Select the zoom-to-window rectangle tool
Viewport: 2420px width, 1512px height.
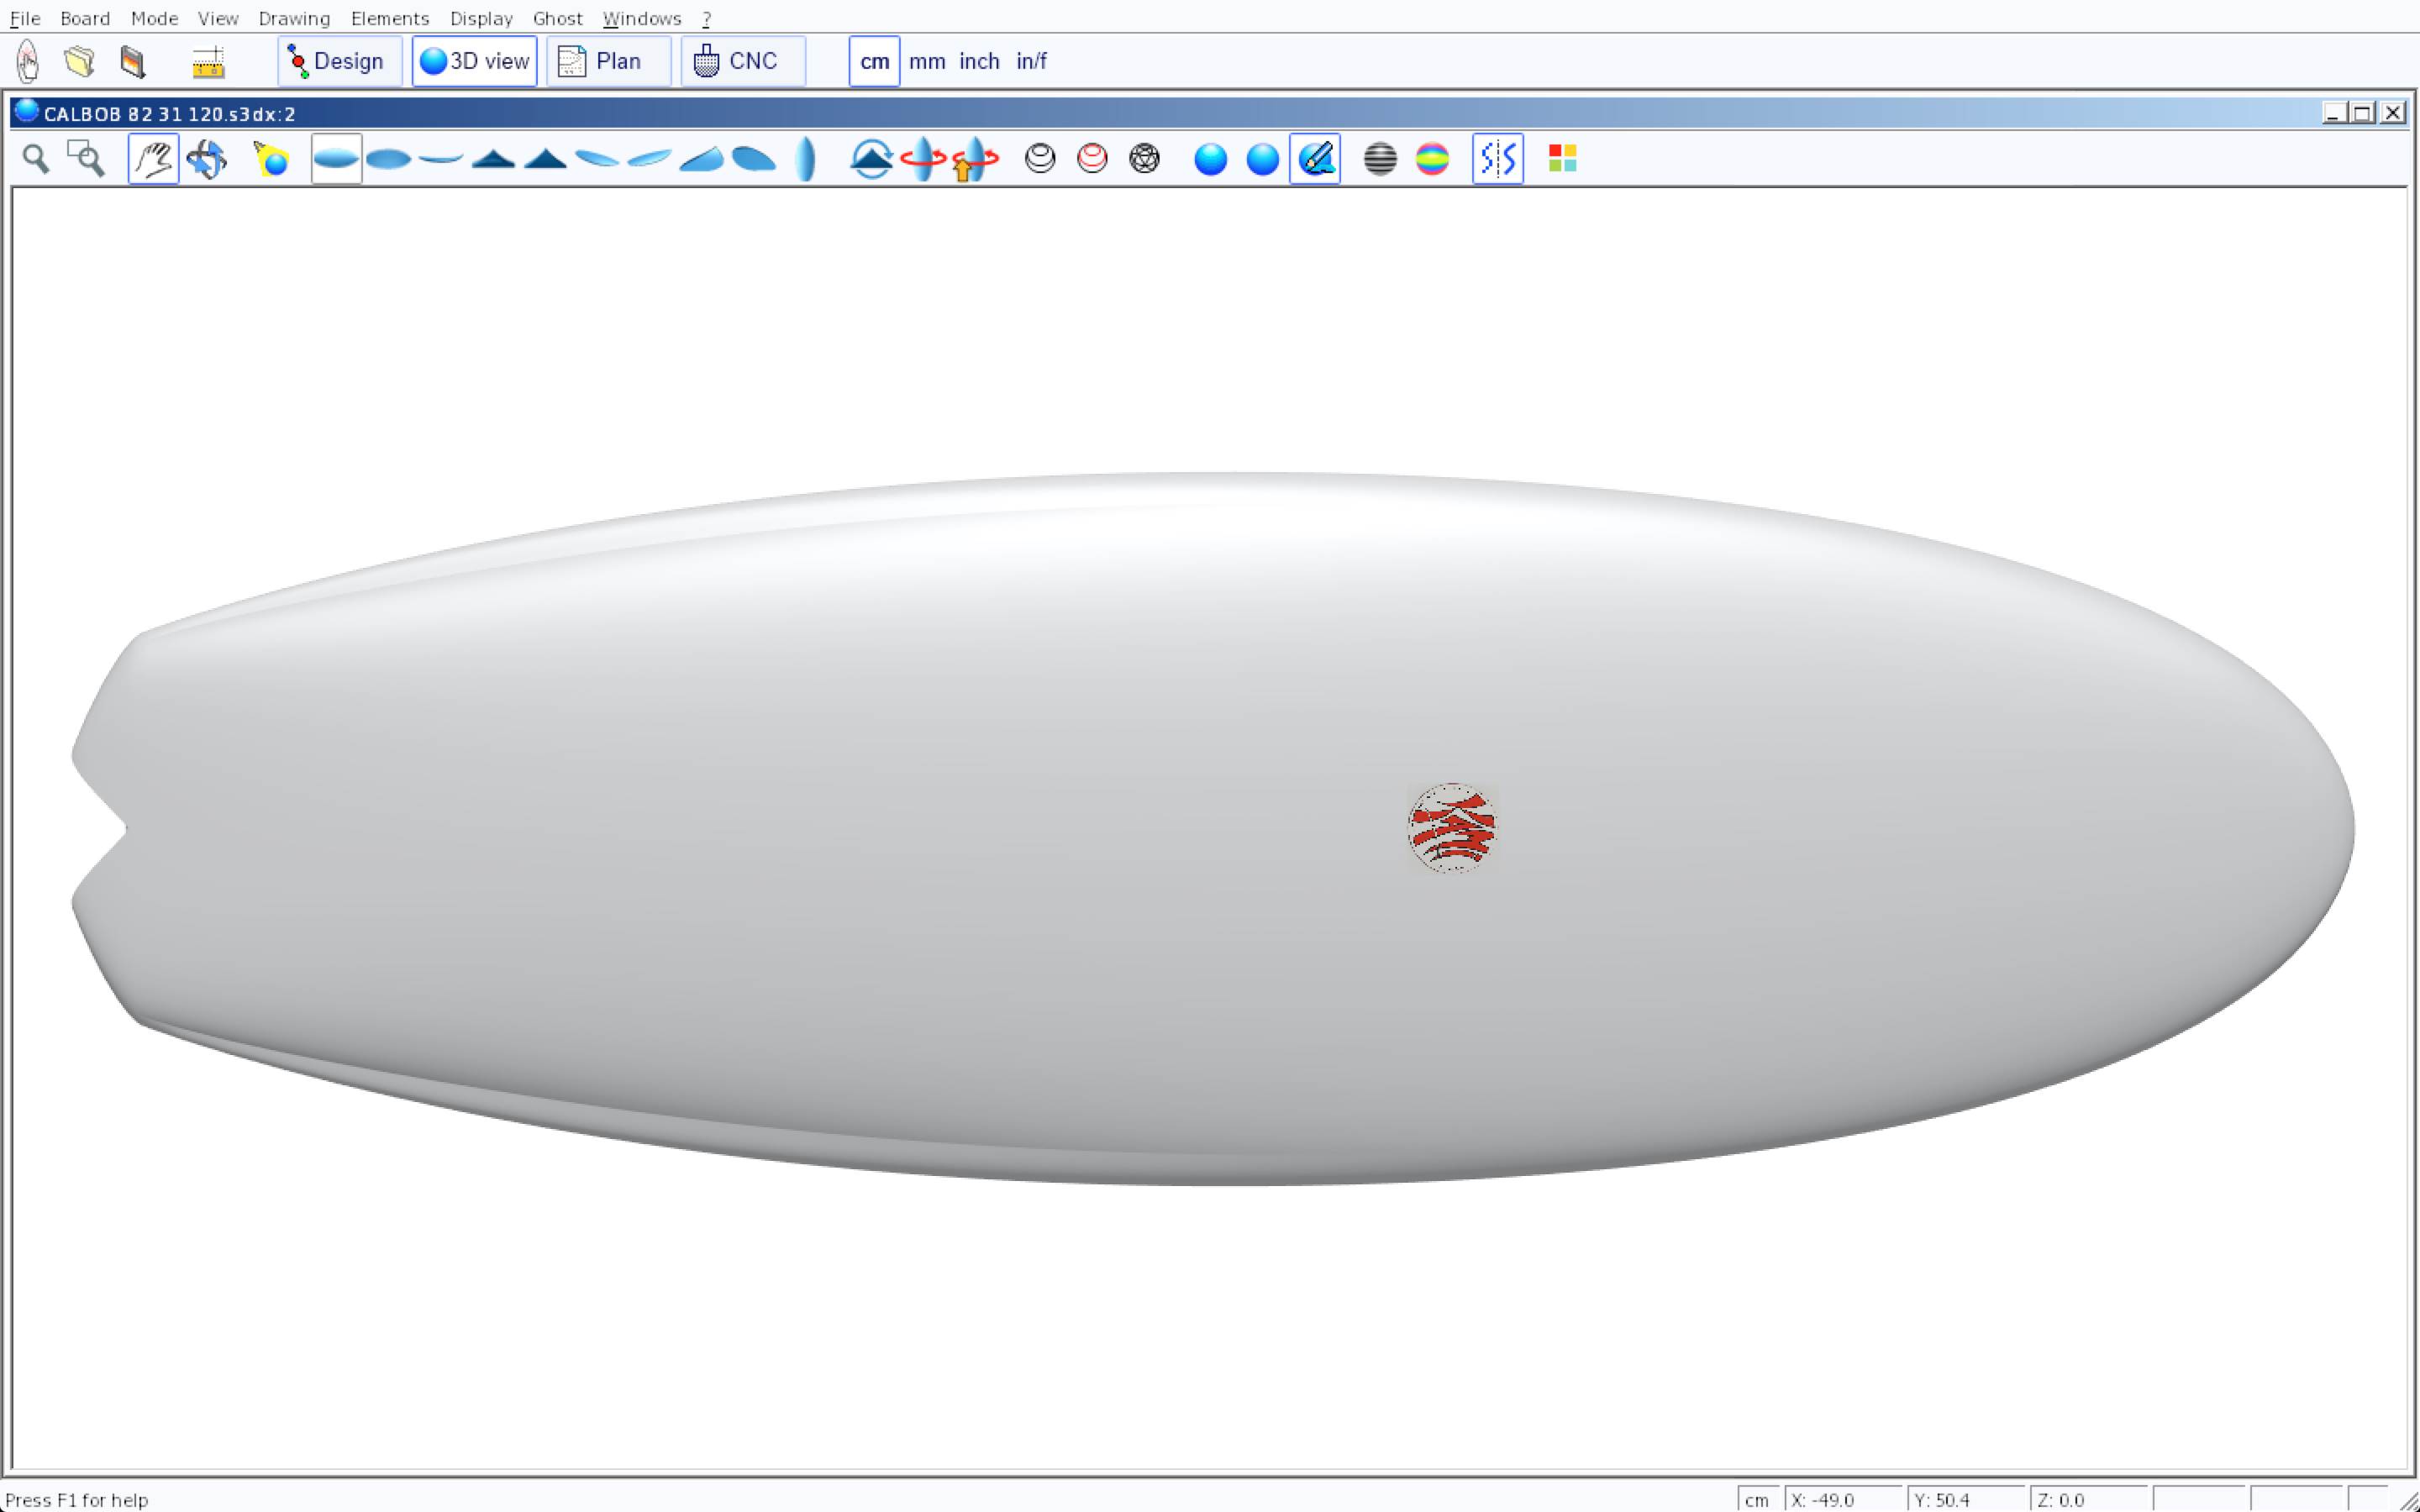coord(86,159)
